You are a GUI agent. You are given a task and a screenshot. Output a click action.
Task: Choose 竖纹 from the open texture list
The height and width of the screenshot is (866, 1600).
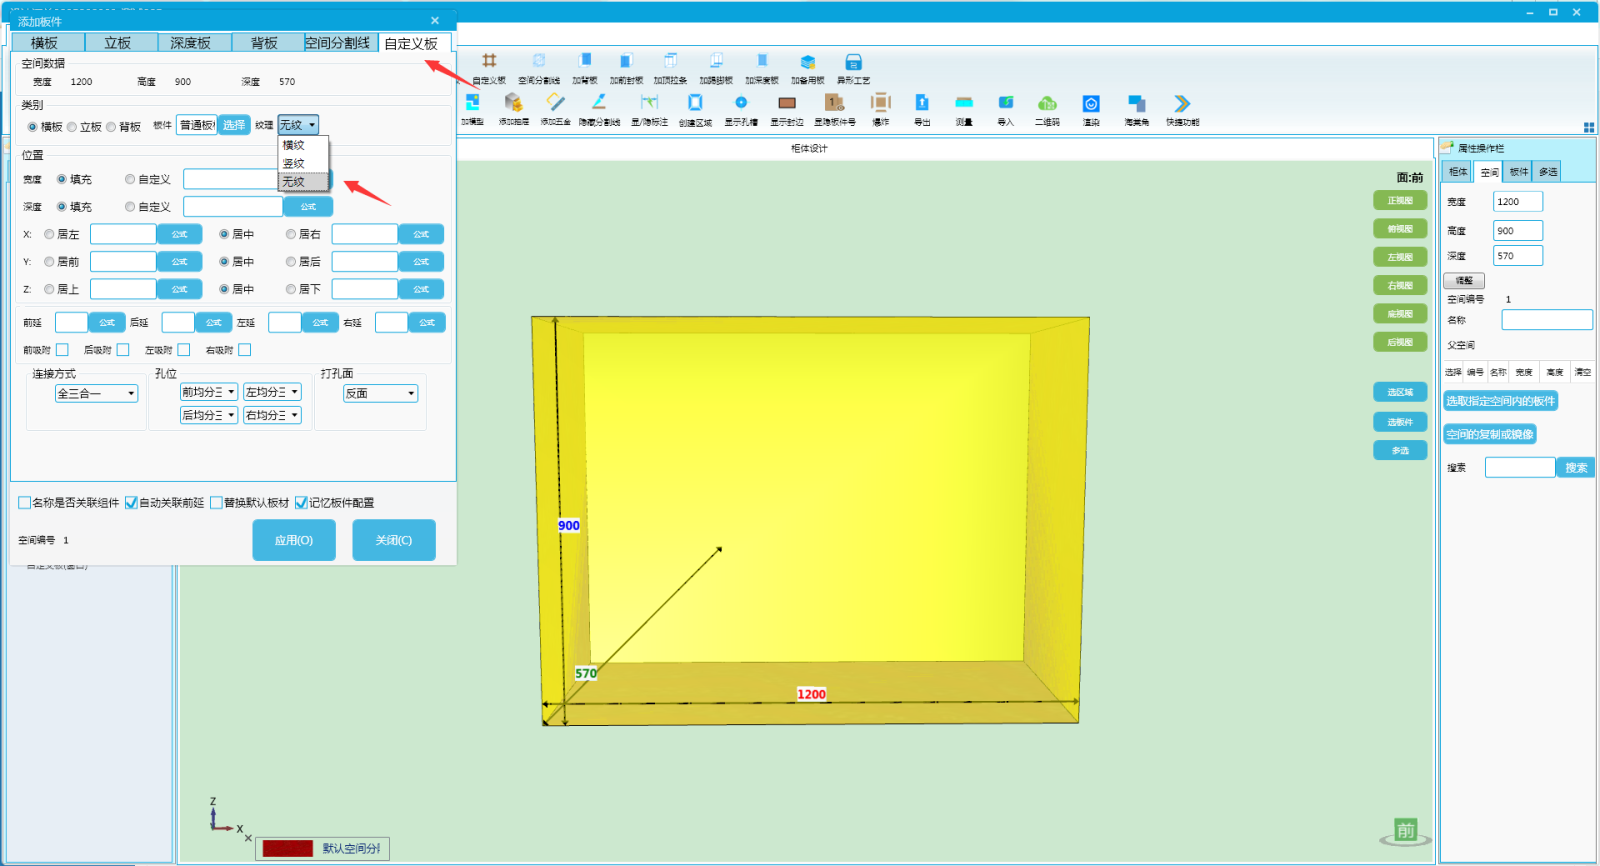click(x=294, y=163)
